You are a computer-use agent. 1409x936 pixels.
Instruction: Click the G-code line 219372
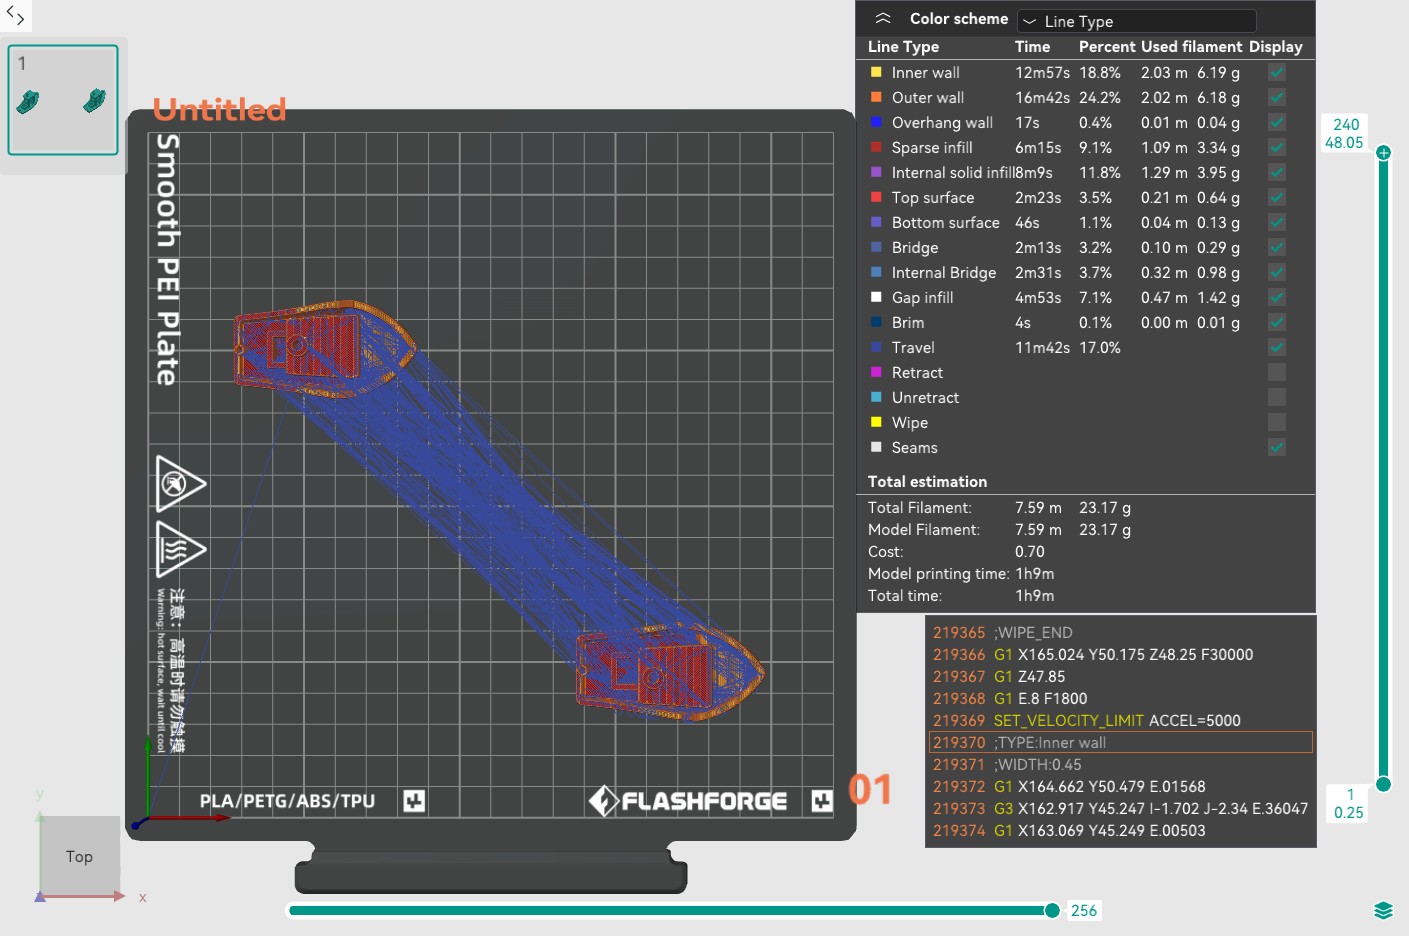1100,787
